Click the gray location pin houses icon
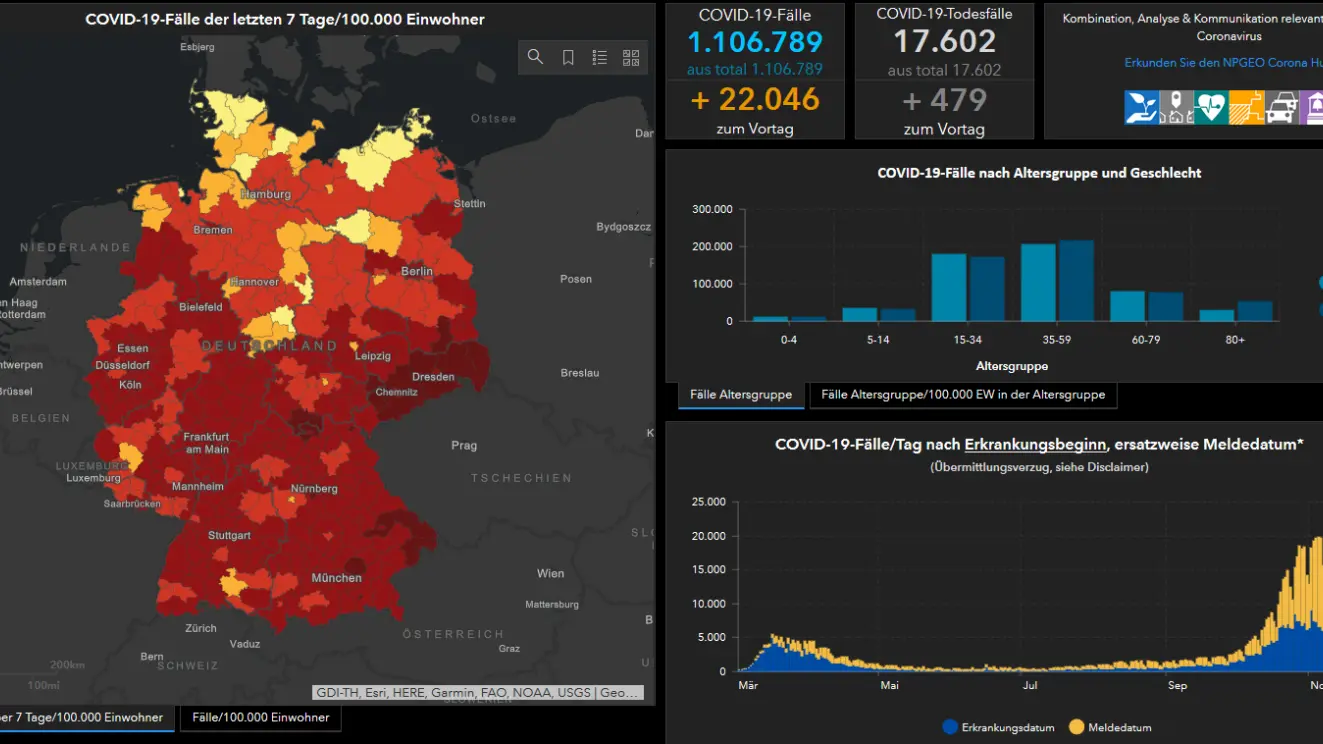 pos(1176,107)
